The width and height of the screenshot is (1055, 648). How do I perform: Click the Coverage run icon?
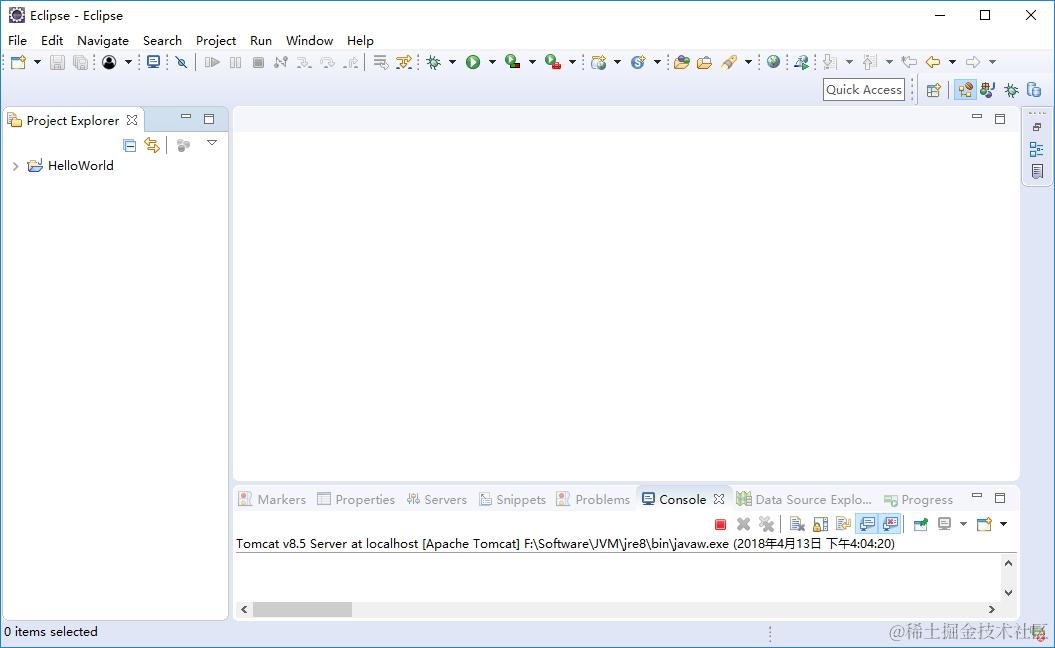point(513,63)
